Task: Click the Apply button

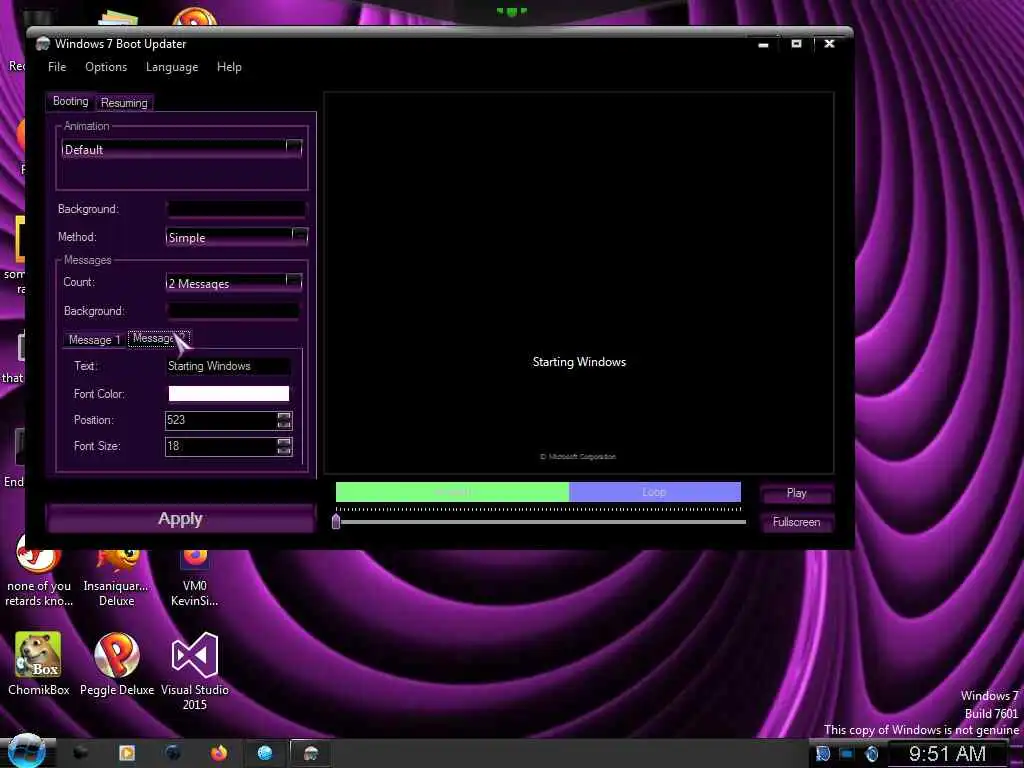Action: pyautogui.click(x=180, y=519)
